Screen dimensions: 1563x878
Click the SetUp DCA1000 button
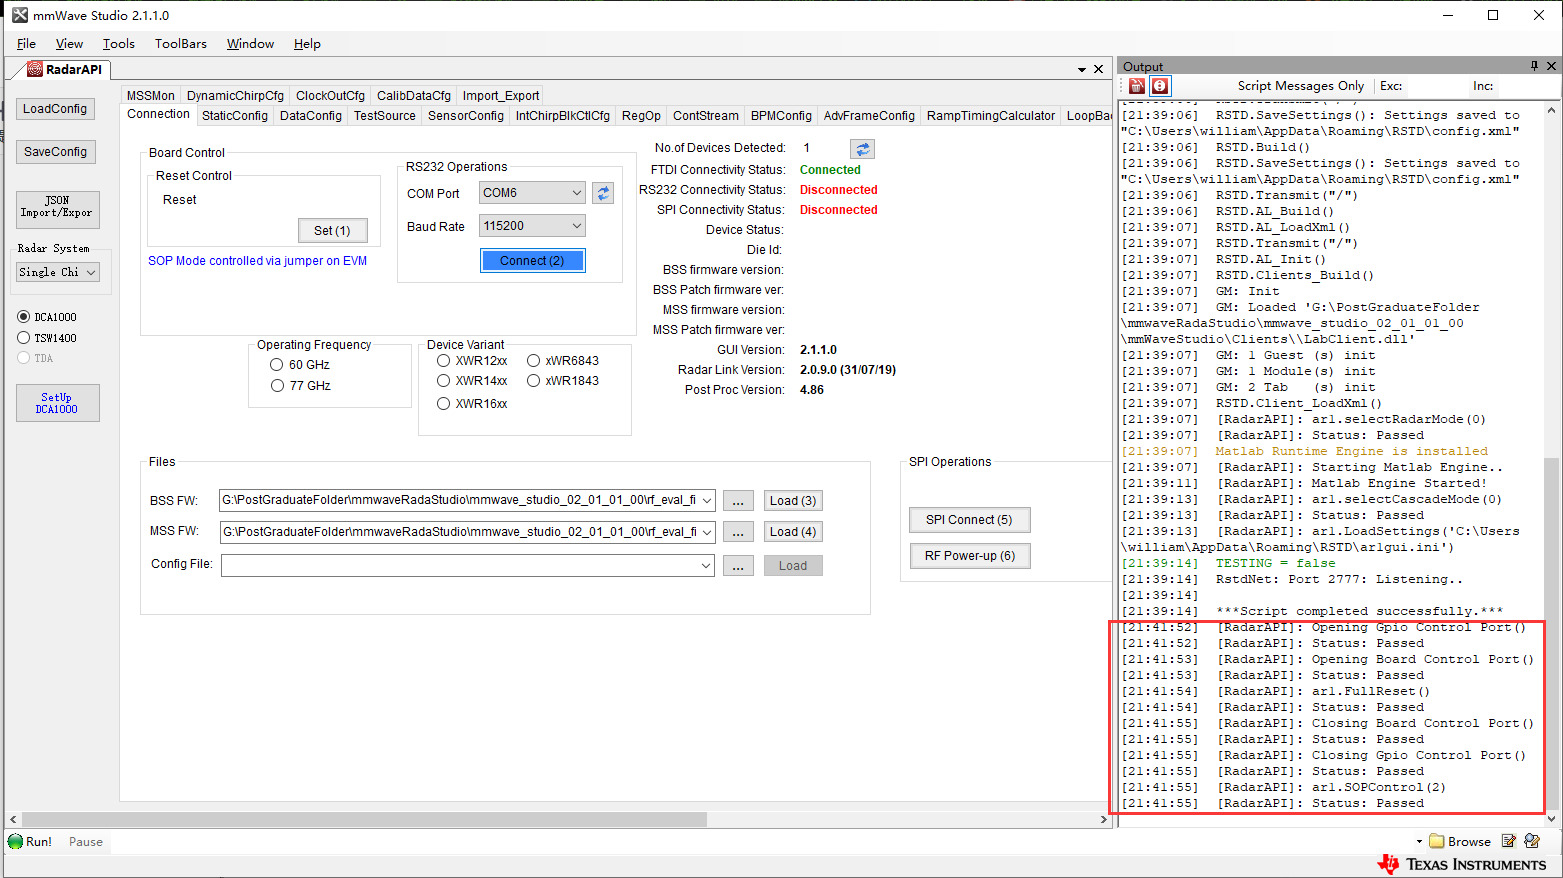click(57, 403)
